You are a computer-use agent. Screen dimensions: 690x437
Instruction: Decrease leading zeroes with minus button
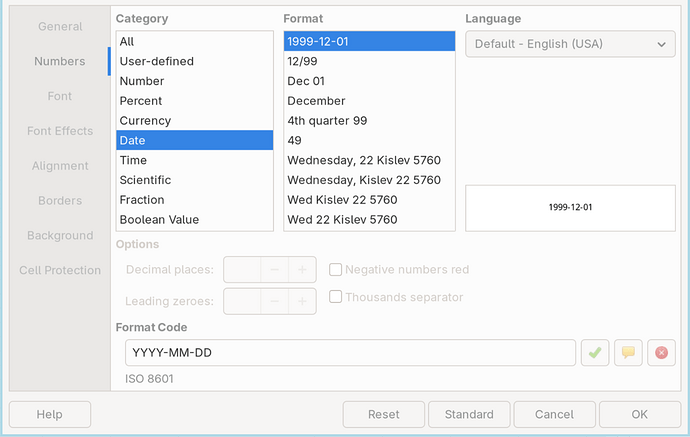(274, 301)
